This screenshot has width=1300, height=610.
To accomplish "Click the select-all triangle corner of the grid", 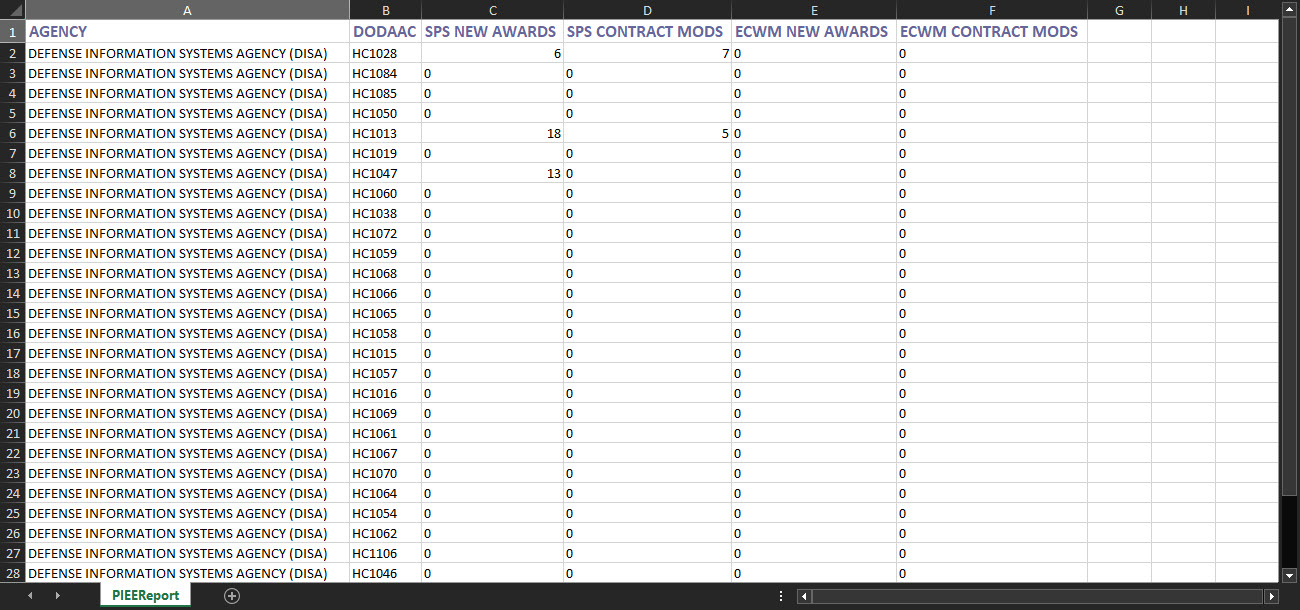I will coord(12,10).
